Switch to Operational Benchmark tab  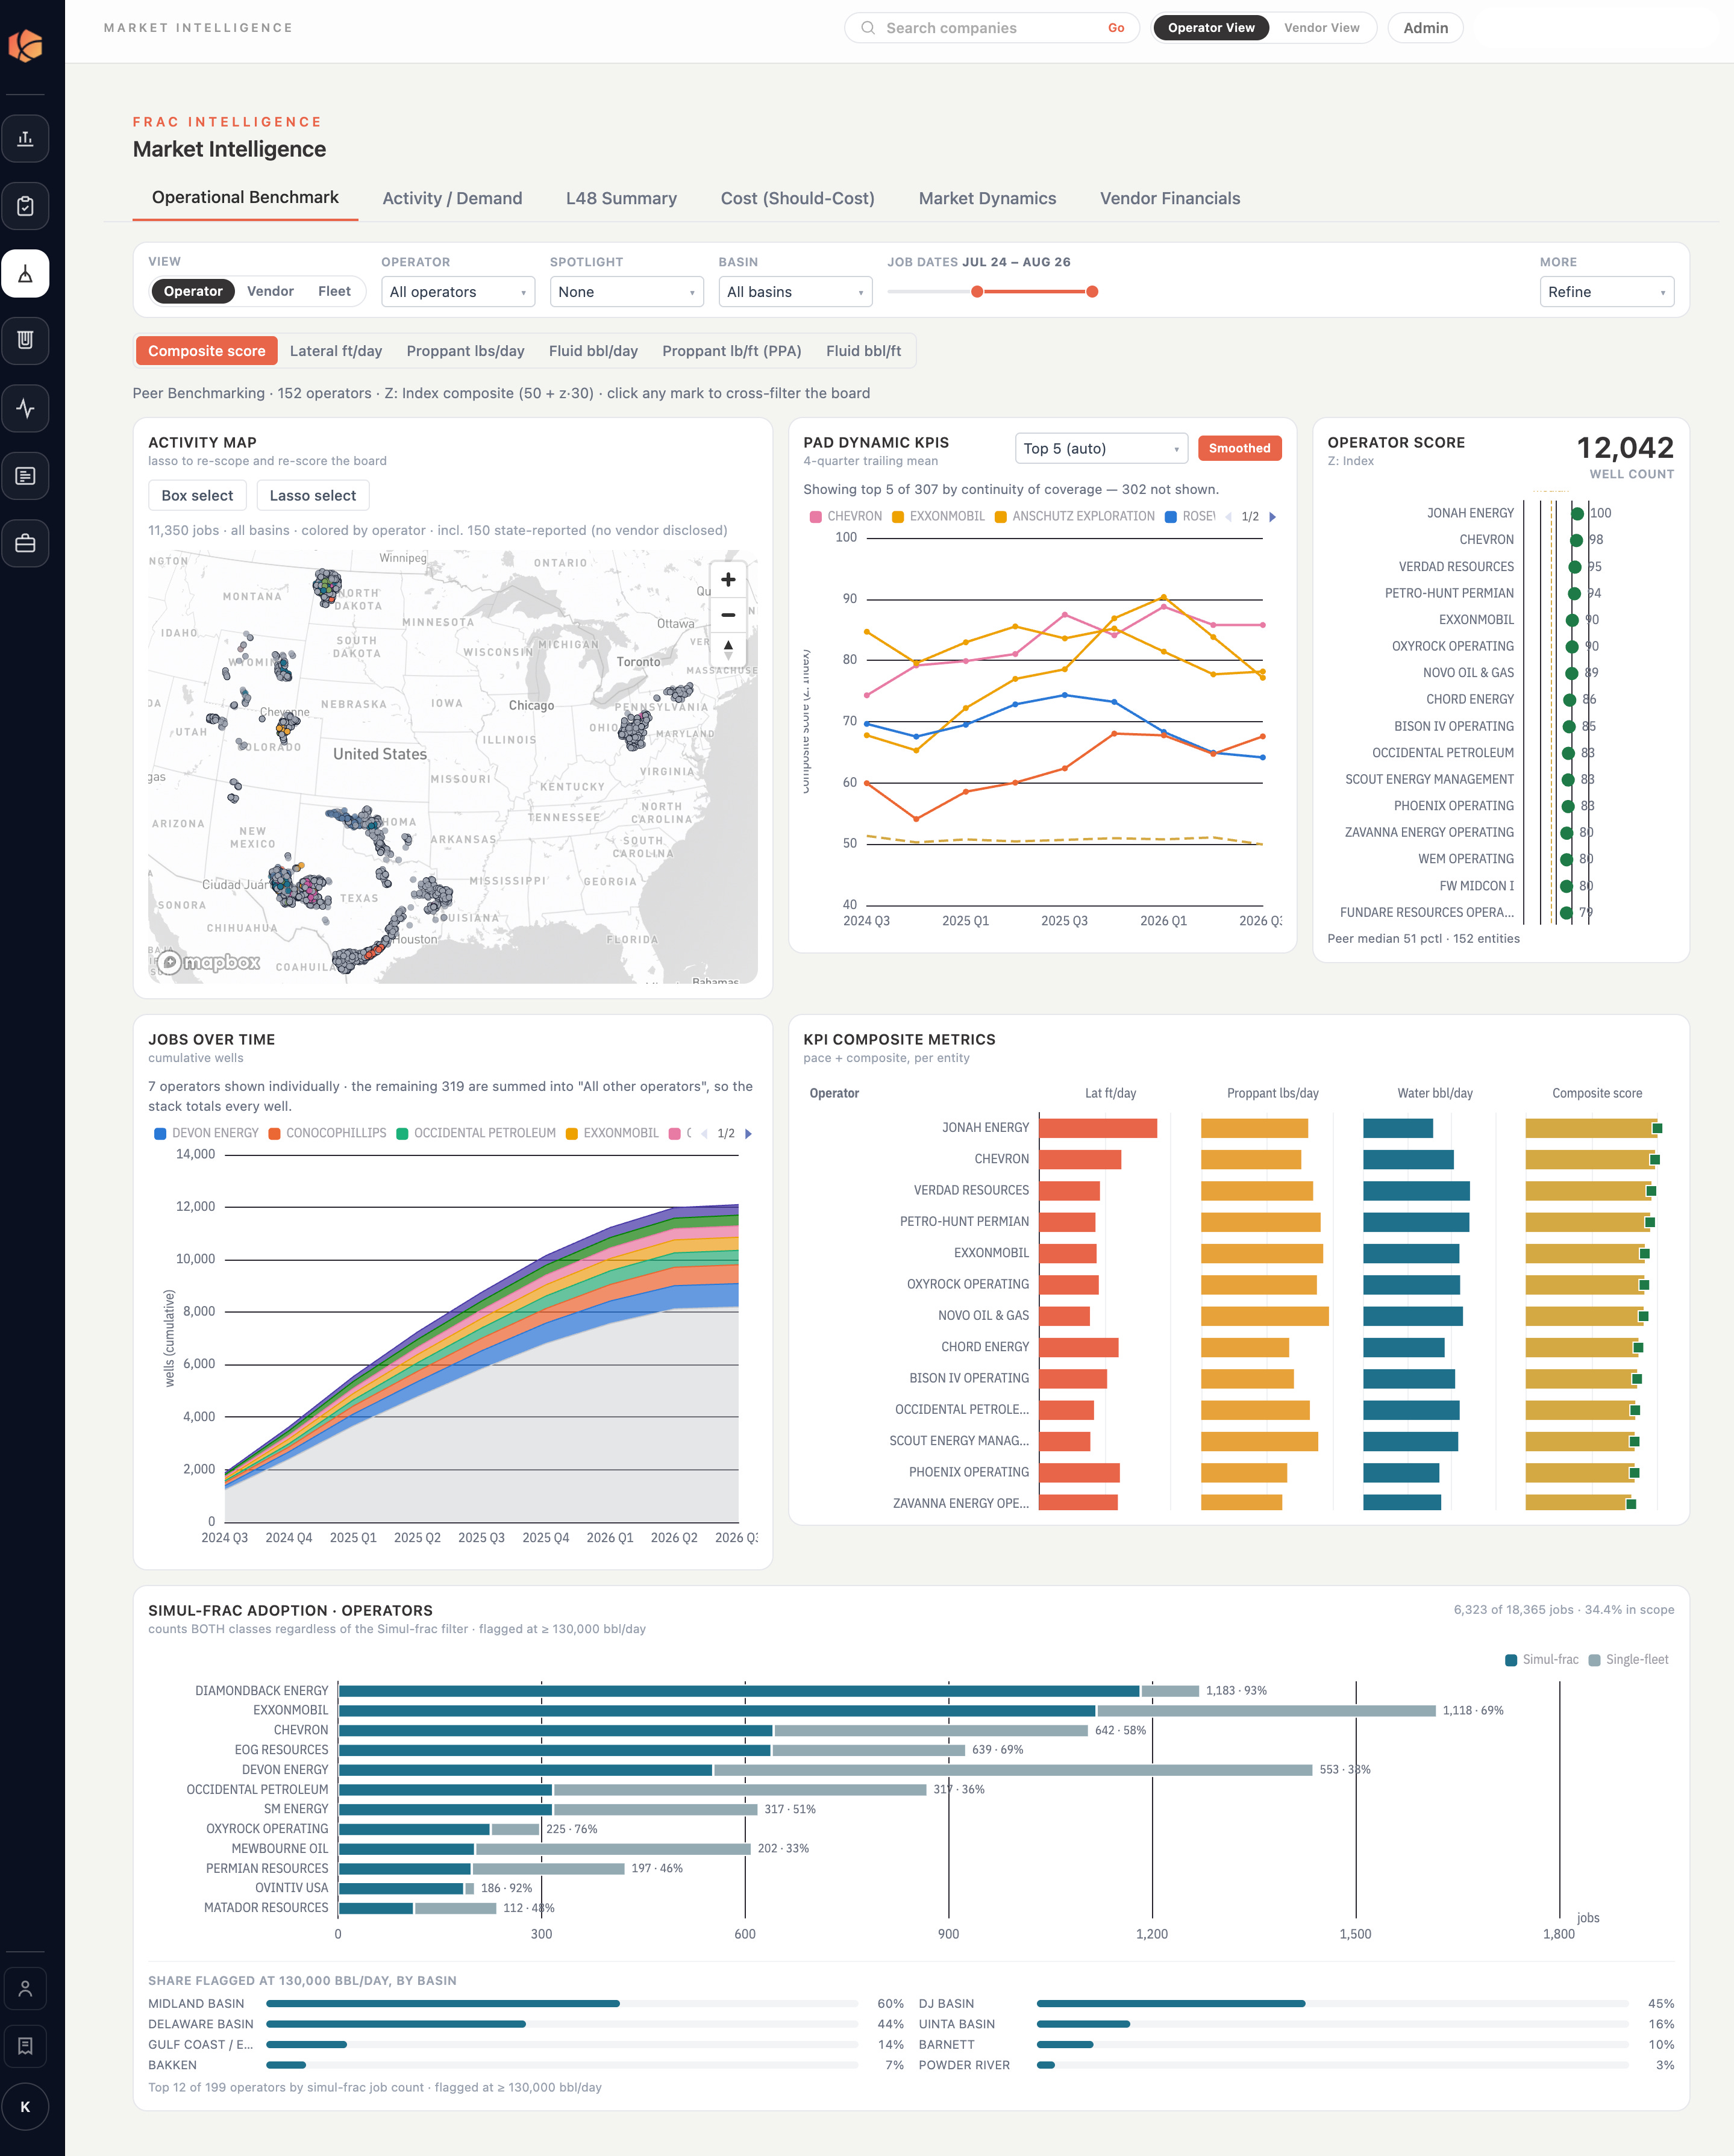pos(245,198)
